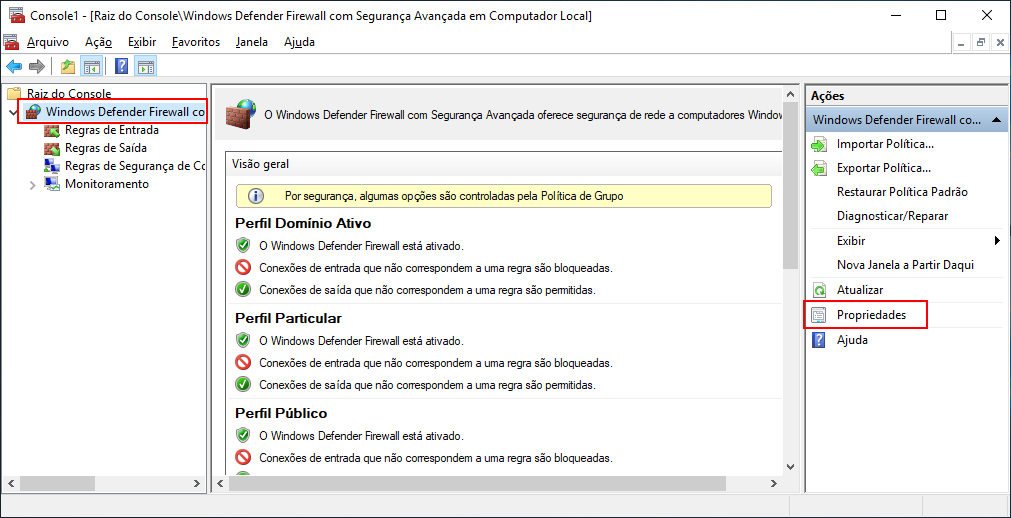Select Windows Defender Firewall tree item
The width and height of the screenshot is (1011, 518).
pos(125,112)
